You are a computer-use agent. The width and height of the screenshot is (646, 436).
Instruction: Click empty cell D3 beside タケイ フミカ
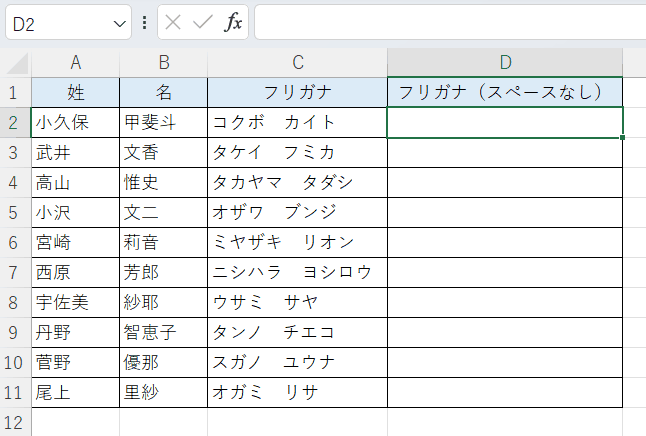pos(505,152)
